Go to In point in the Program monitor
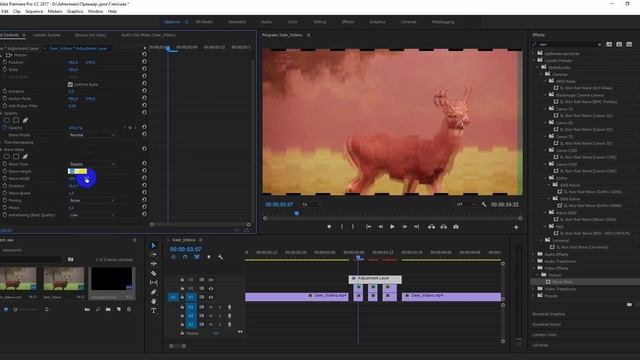 (x=368, y=227)
